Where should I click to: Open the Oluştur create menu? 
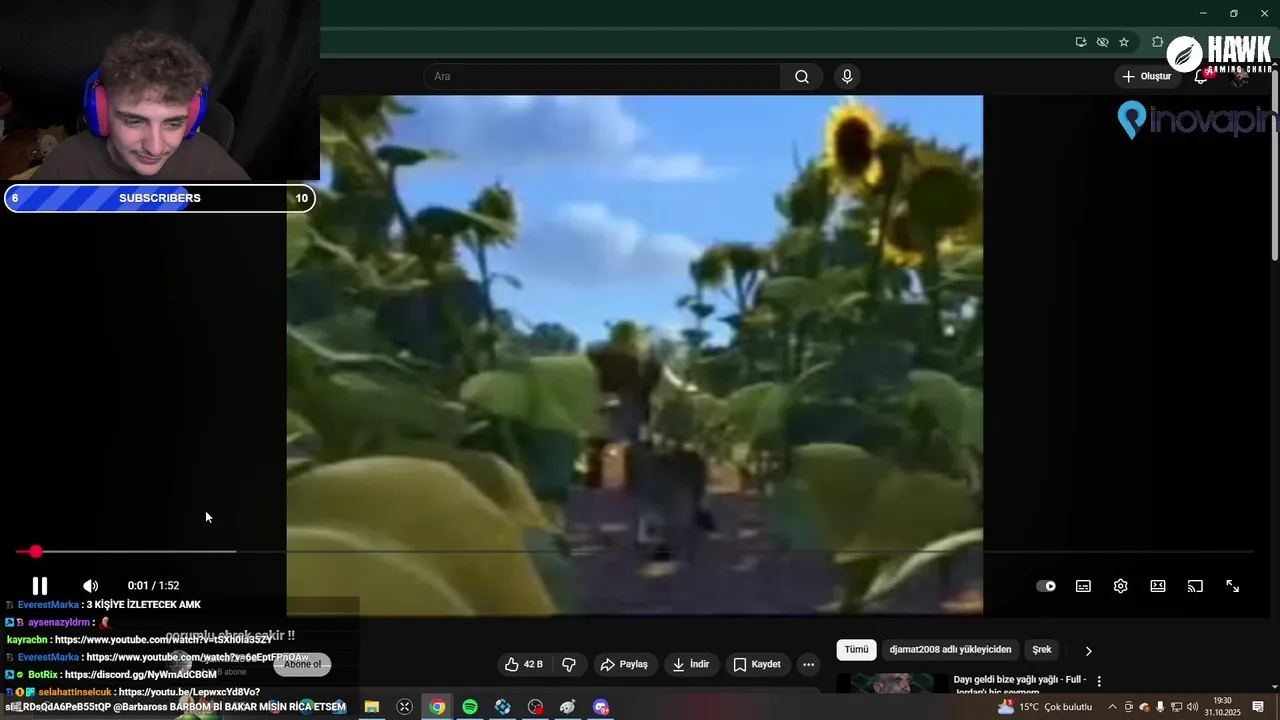[x=1146, y=77]
